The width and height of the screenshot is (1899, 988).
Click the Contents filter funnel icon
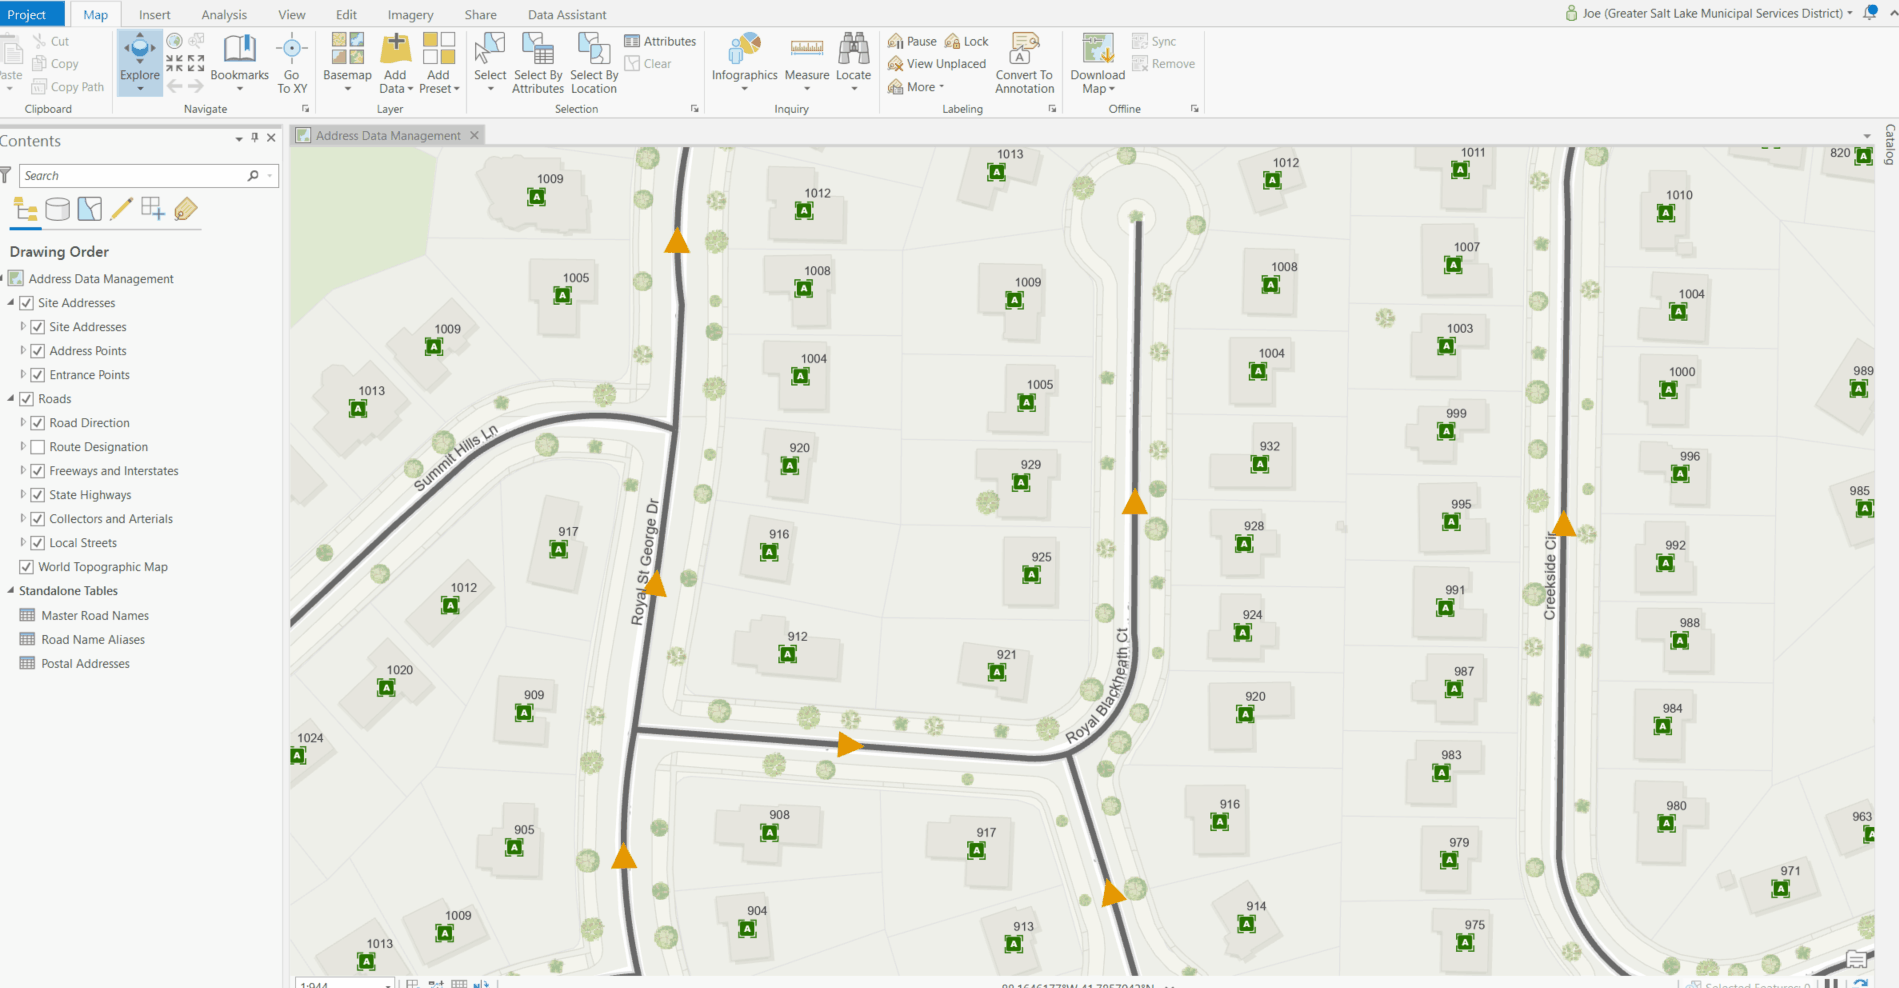5,176
